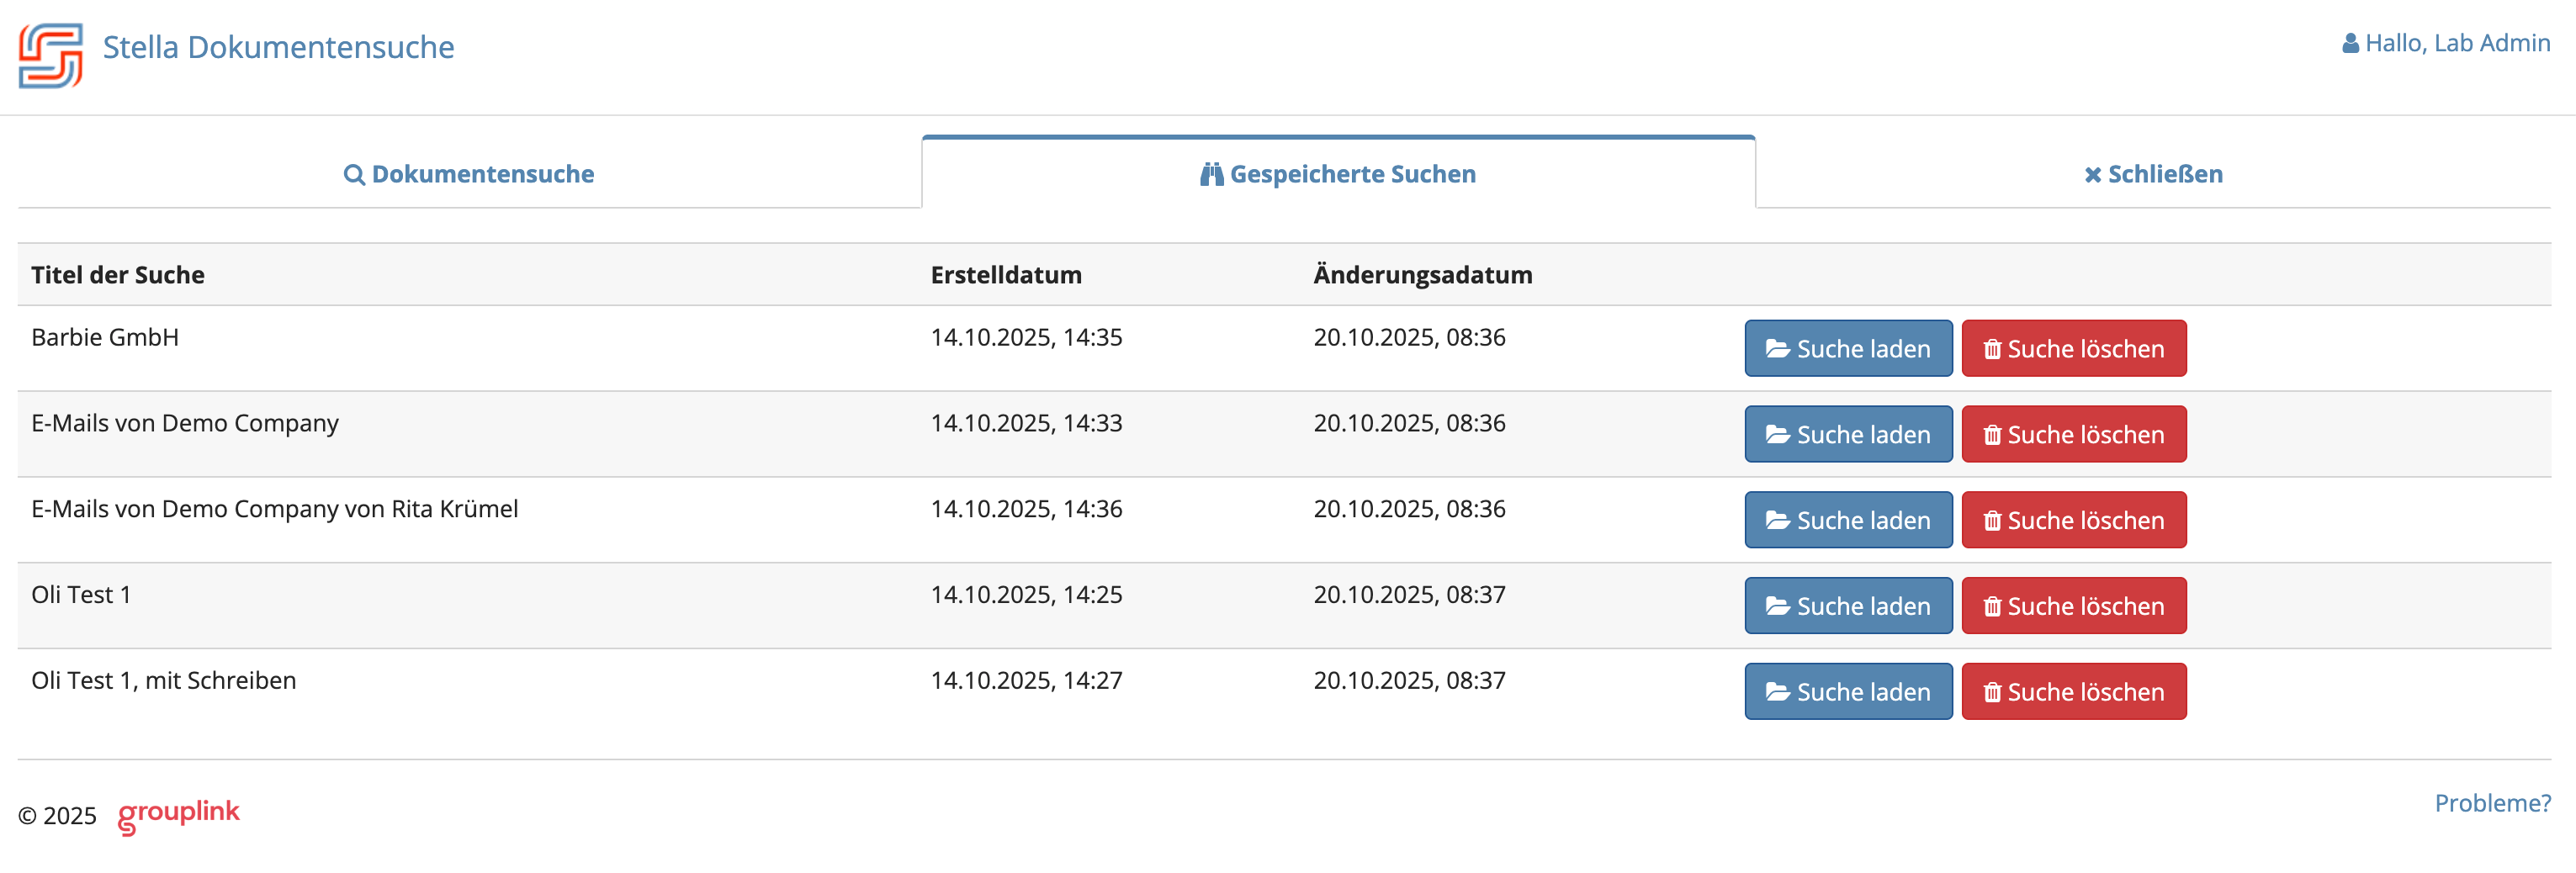The height and width of the screenshot is (873, 2576).
Task: Load Oli Test 1, mit Schreiben search
Action: click(x=1848, y=692)
